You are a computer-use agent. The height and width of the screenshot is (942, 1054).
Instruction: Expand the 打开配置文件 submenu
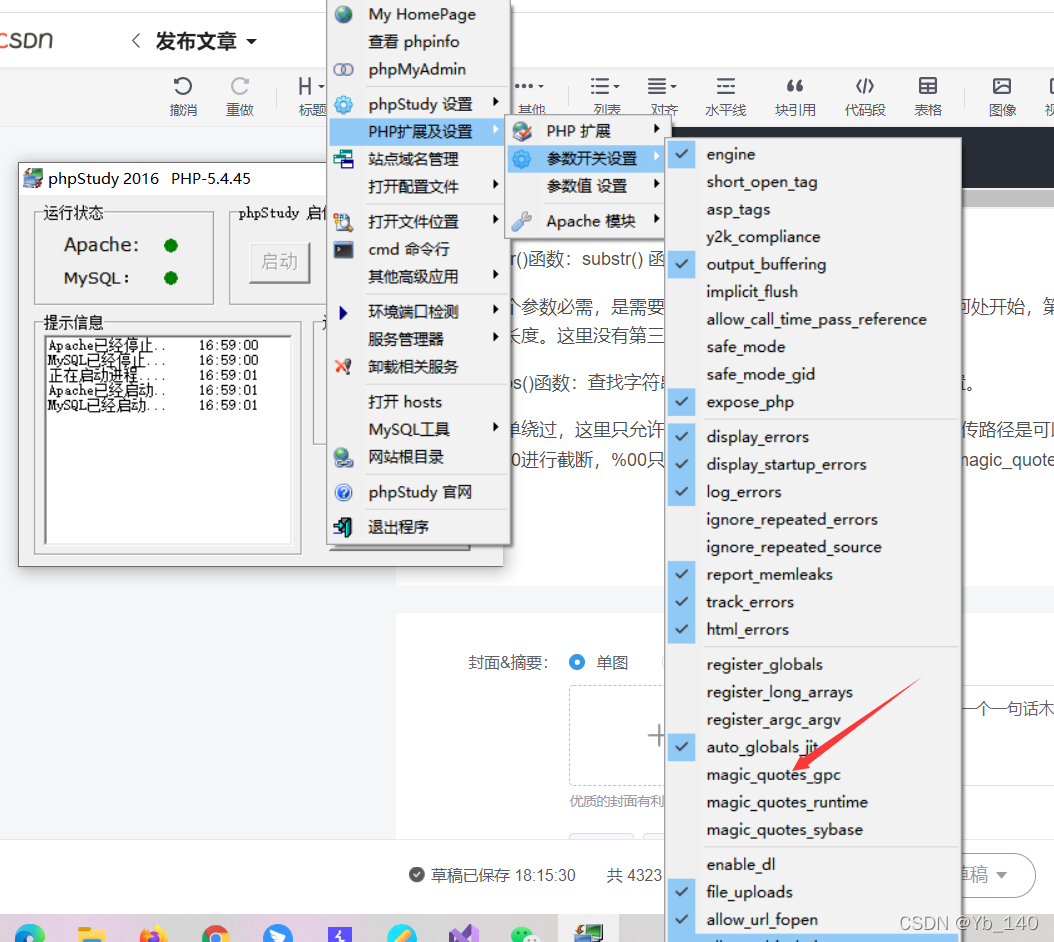click(x=418, y=186)
